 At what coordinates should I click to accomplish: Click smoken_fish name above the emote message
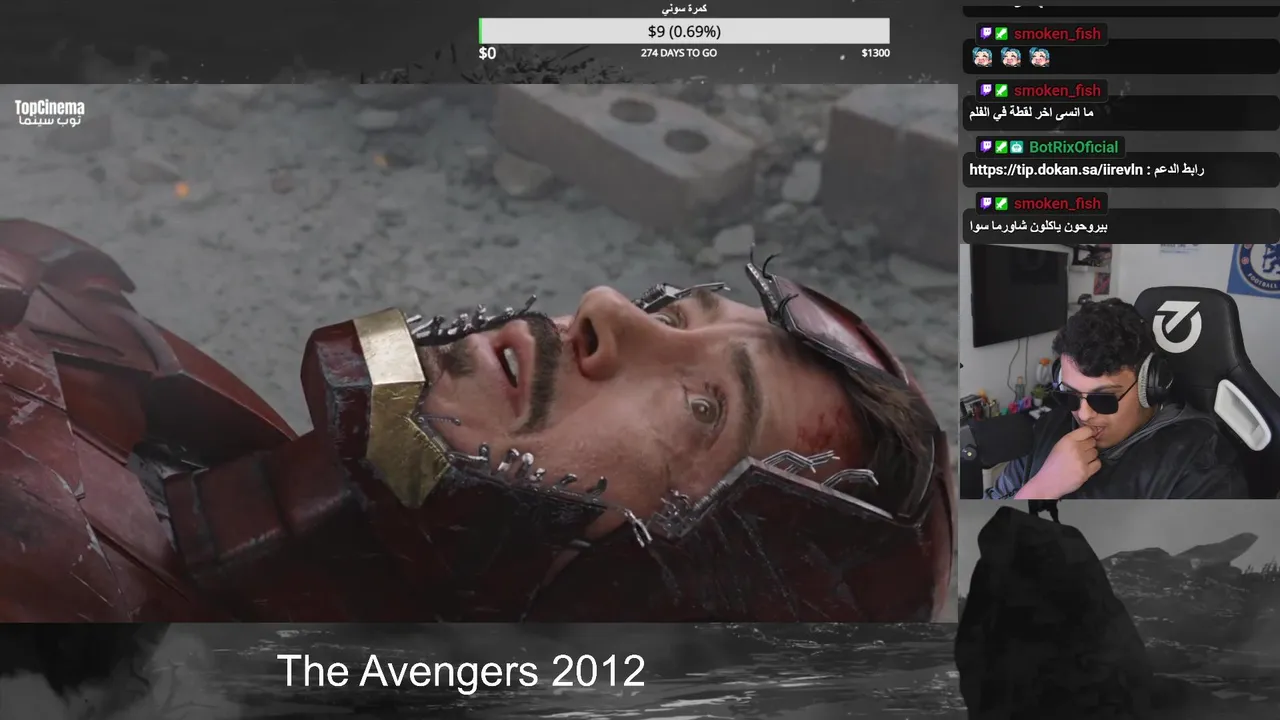point(1057,34)
